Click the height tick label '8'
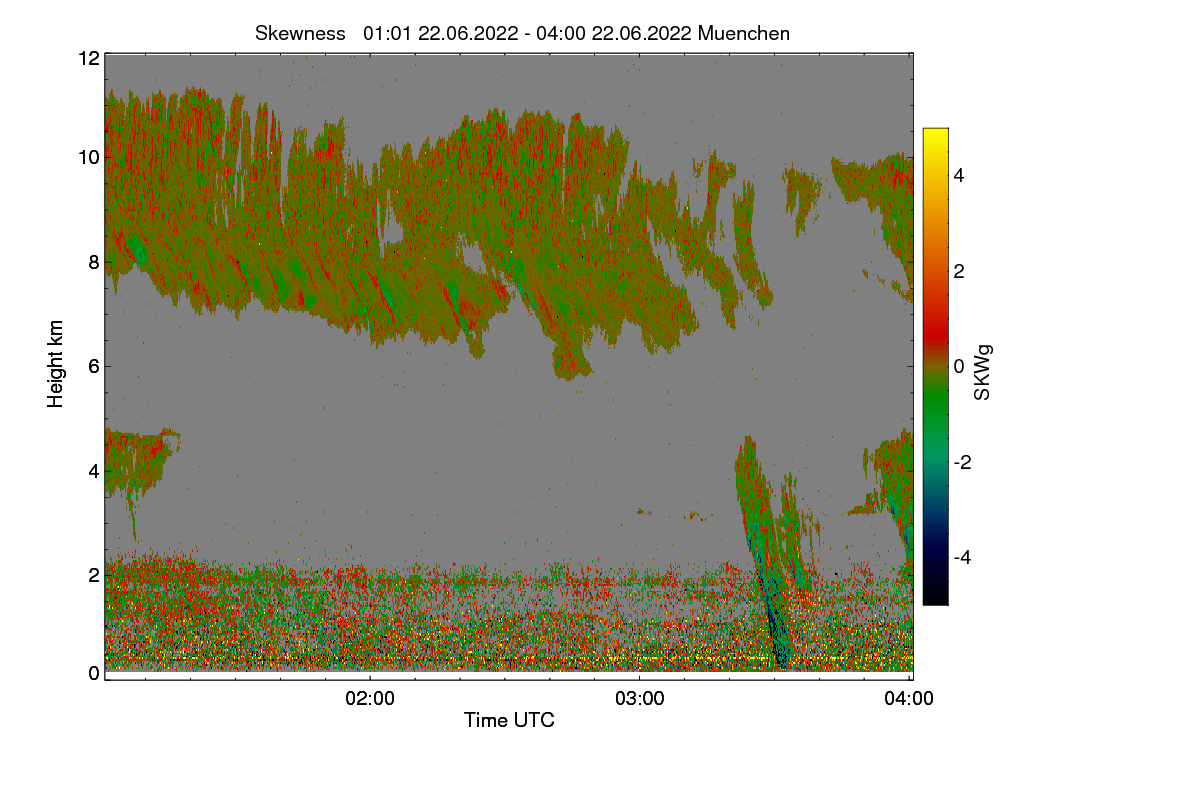 pyautogui.click(x=93, y=262)
